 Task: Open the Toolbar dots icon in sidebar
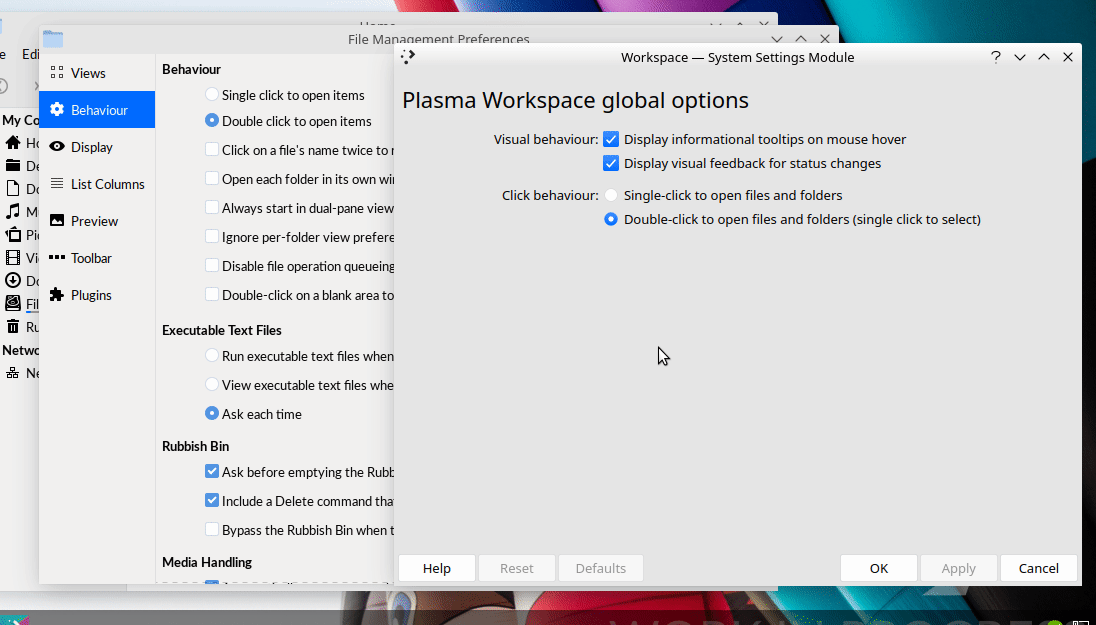(x=57, y=258)
